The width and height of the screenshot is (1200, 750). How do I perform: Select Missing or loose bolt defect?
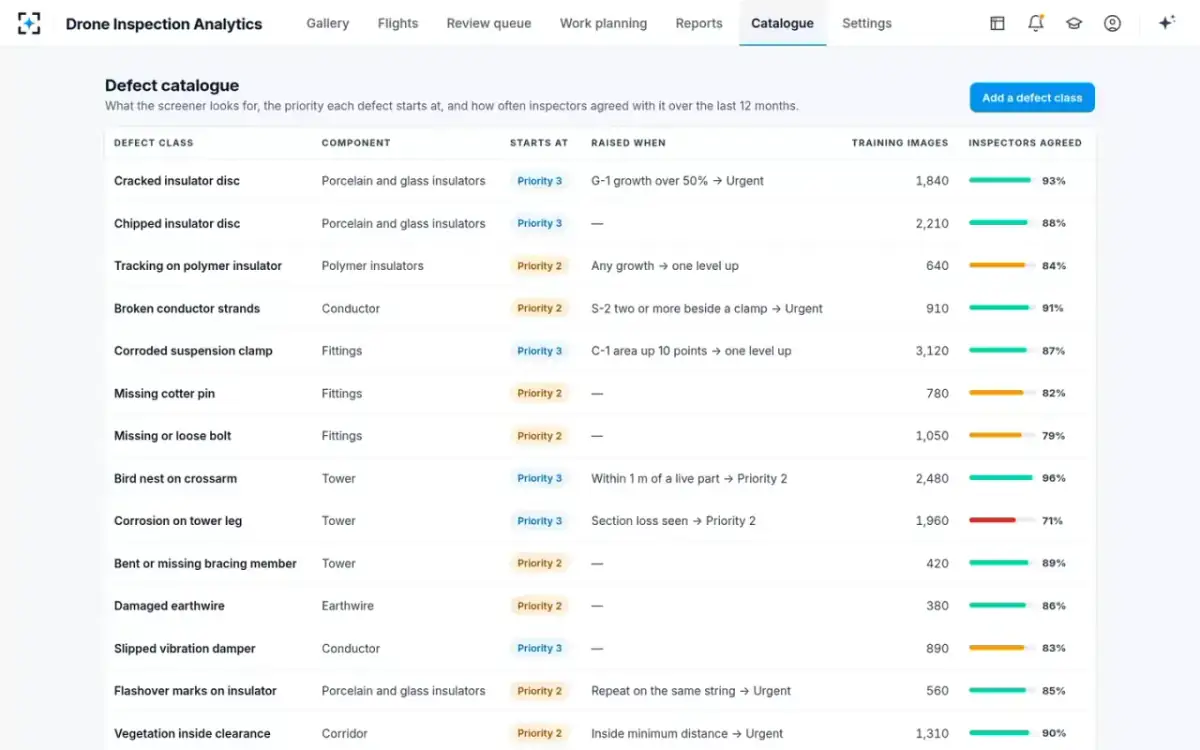point(173,436)
